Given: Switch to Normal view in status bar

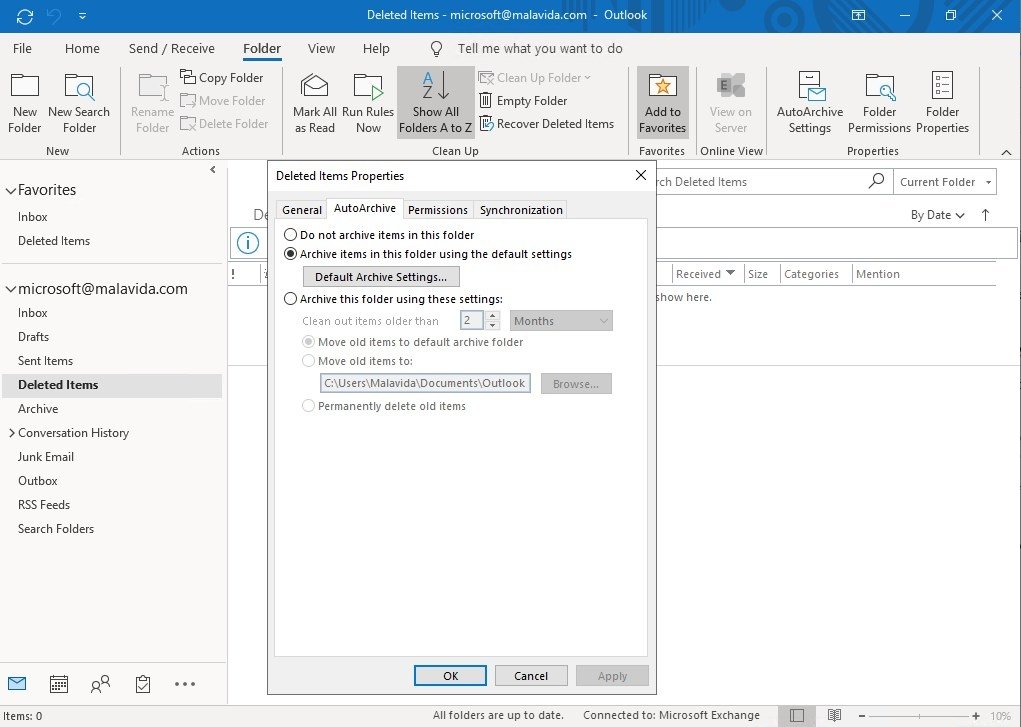Looking at the screenshot, I should tap(796, 715).
